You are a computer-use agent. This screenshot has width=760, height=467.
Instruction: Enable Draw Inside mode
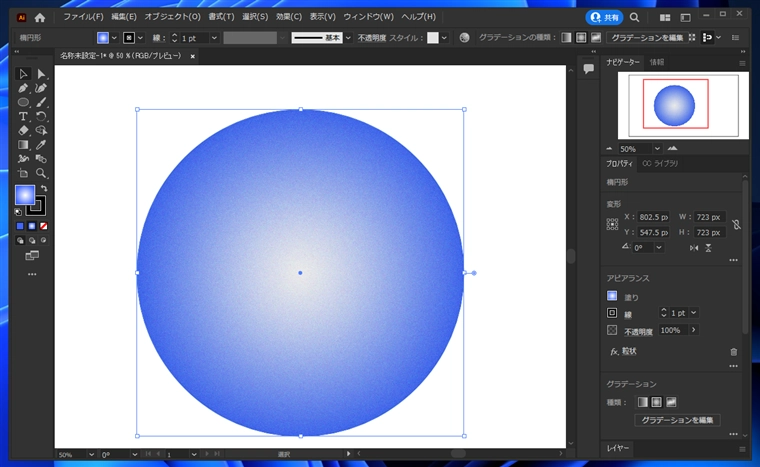click(x=44, y=241)
